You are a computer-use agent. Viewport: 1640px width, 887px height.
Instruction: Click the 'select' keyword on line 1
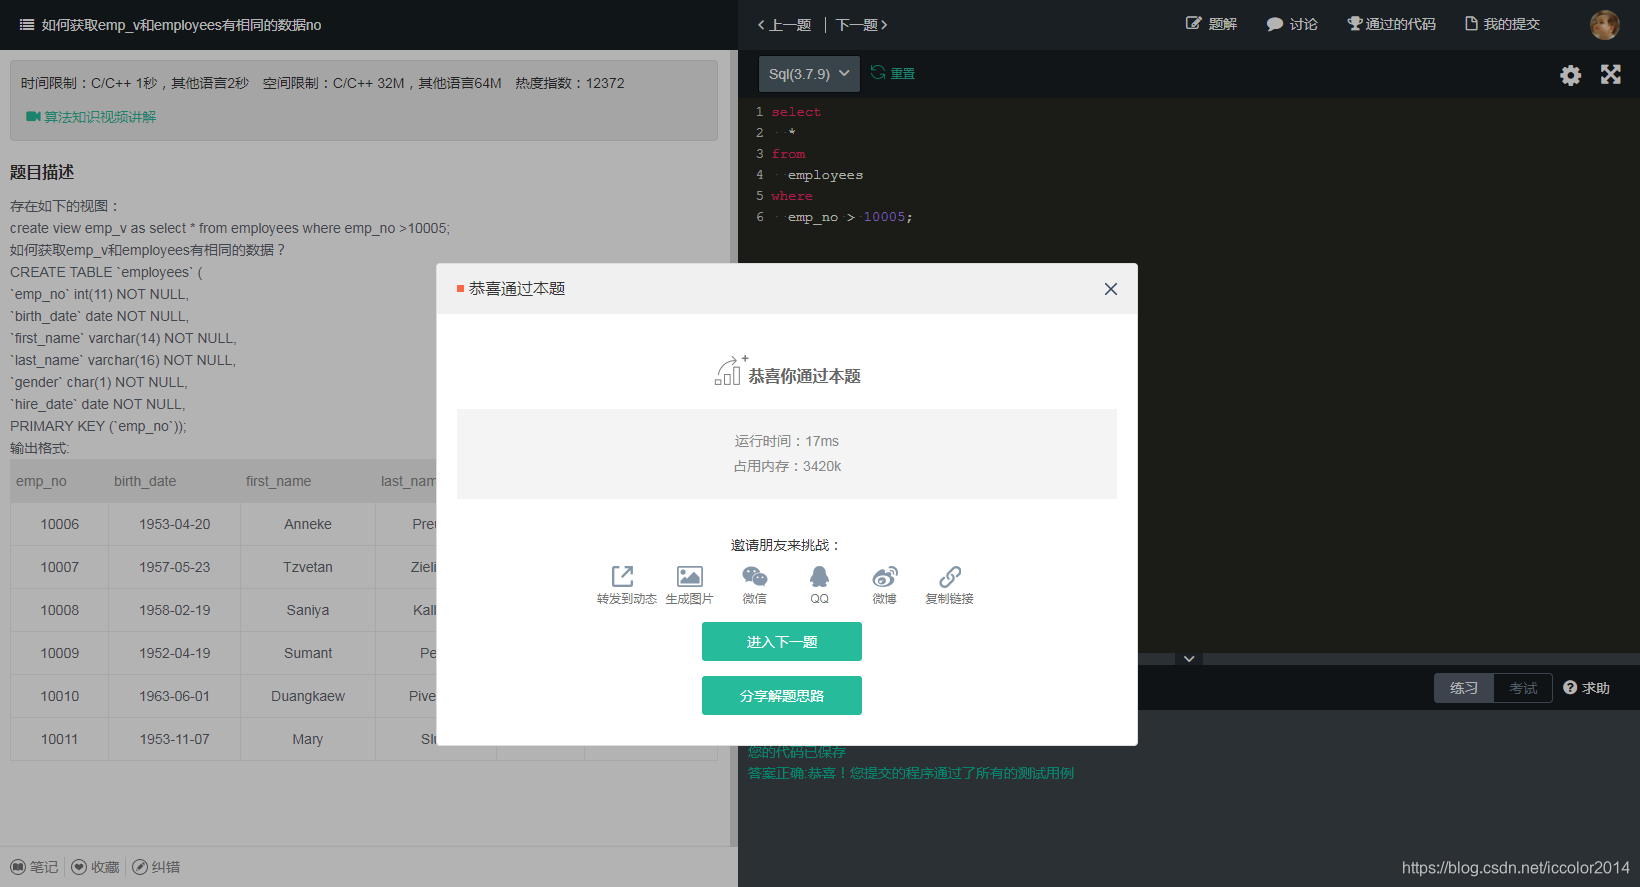click(x=796, y=112)
